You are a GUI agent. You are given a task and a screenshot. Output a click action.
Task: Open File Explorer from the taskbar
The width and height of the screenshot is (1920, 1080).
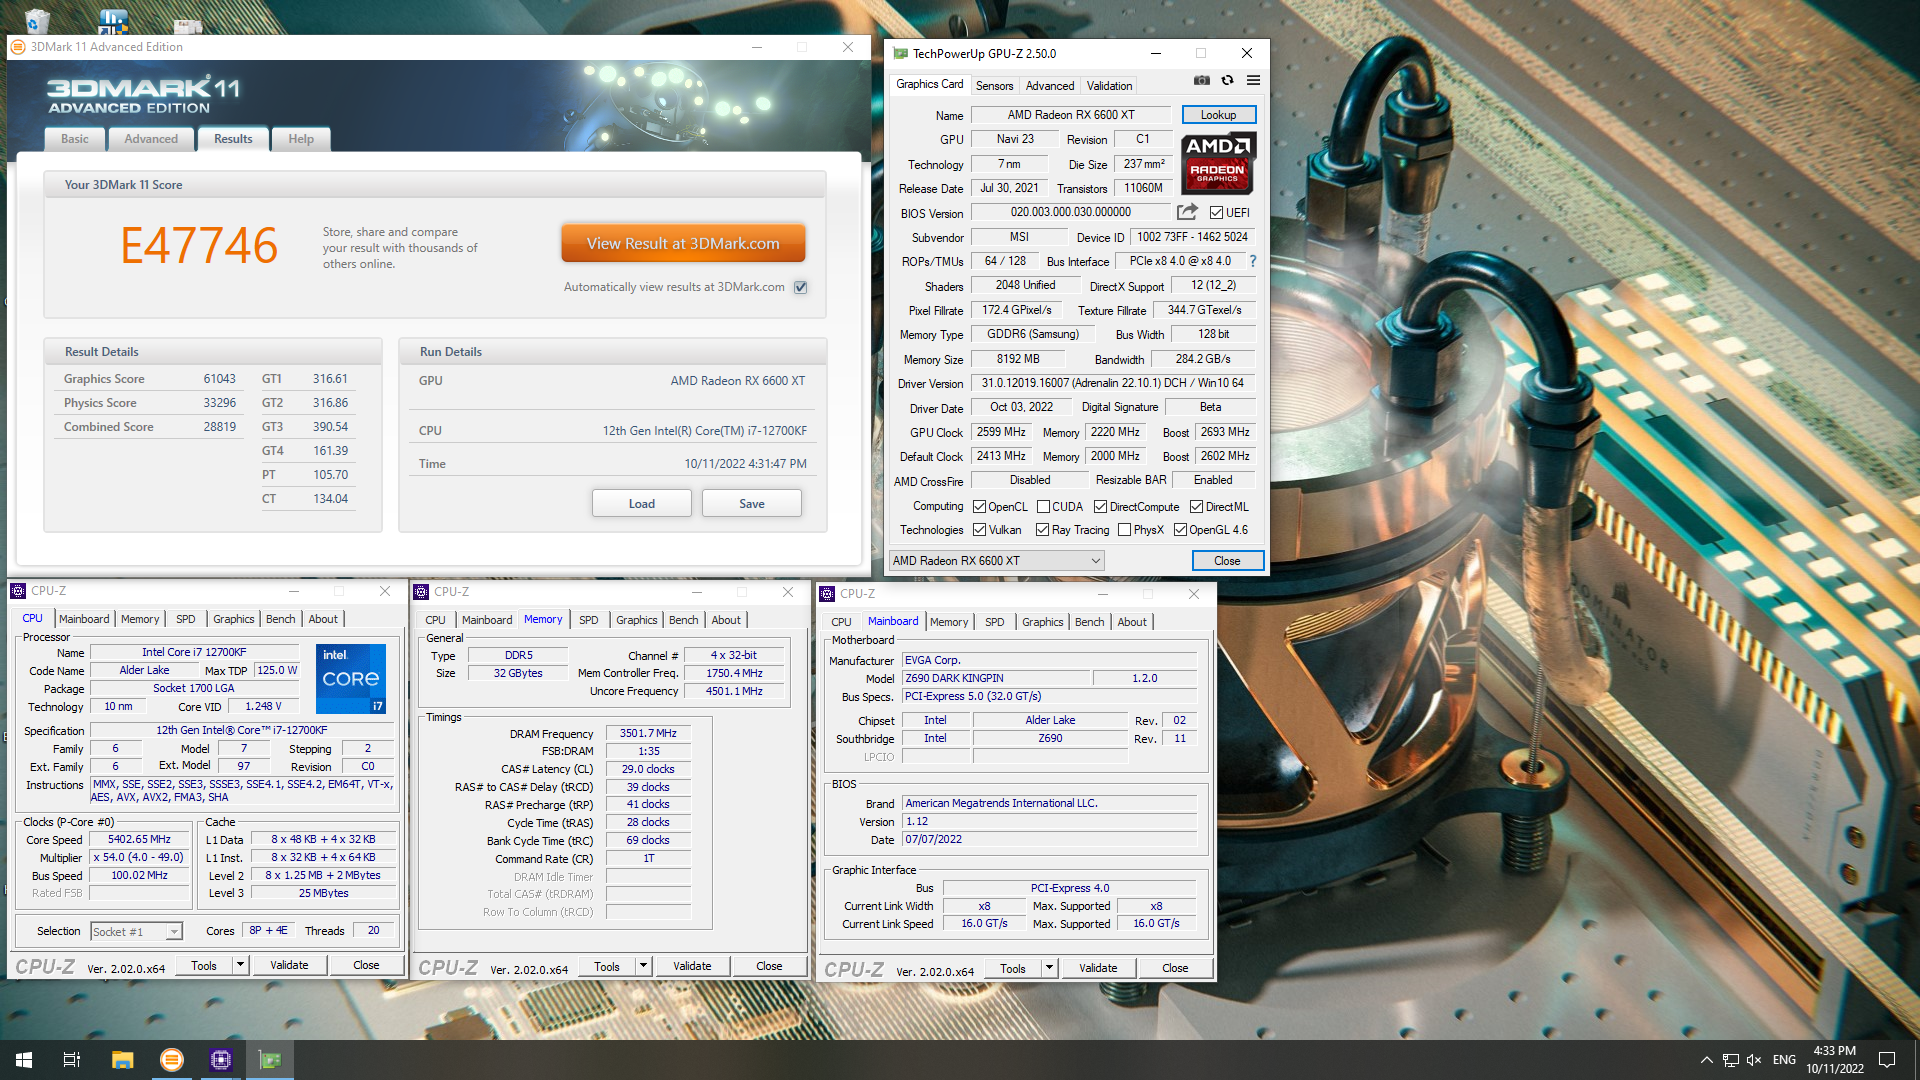(122, 1060)
